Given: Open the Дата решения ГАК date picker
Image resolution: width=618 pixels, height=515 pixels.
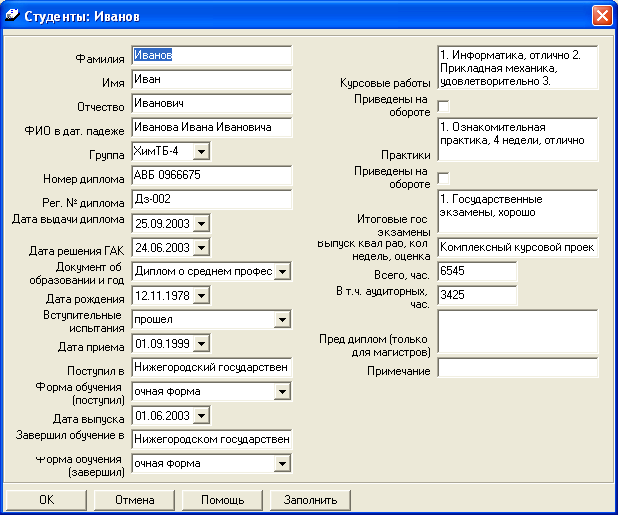Looking at the screenshot, I should click(201, 248).
